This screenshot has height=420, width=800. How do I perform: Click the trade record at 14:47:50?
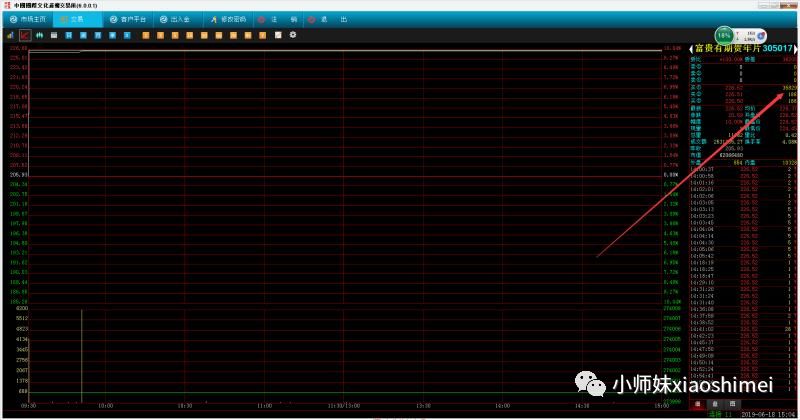742,349
